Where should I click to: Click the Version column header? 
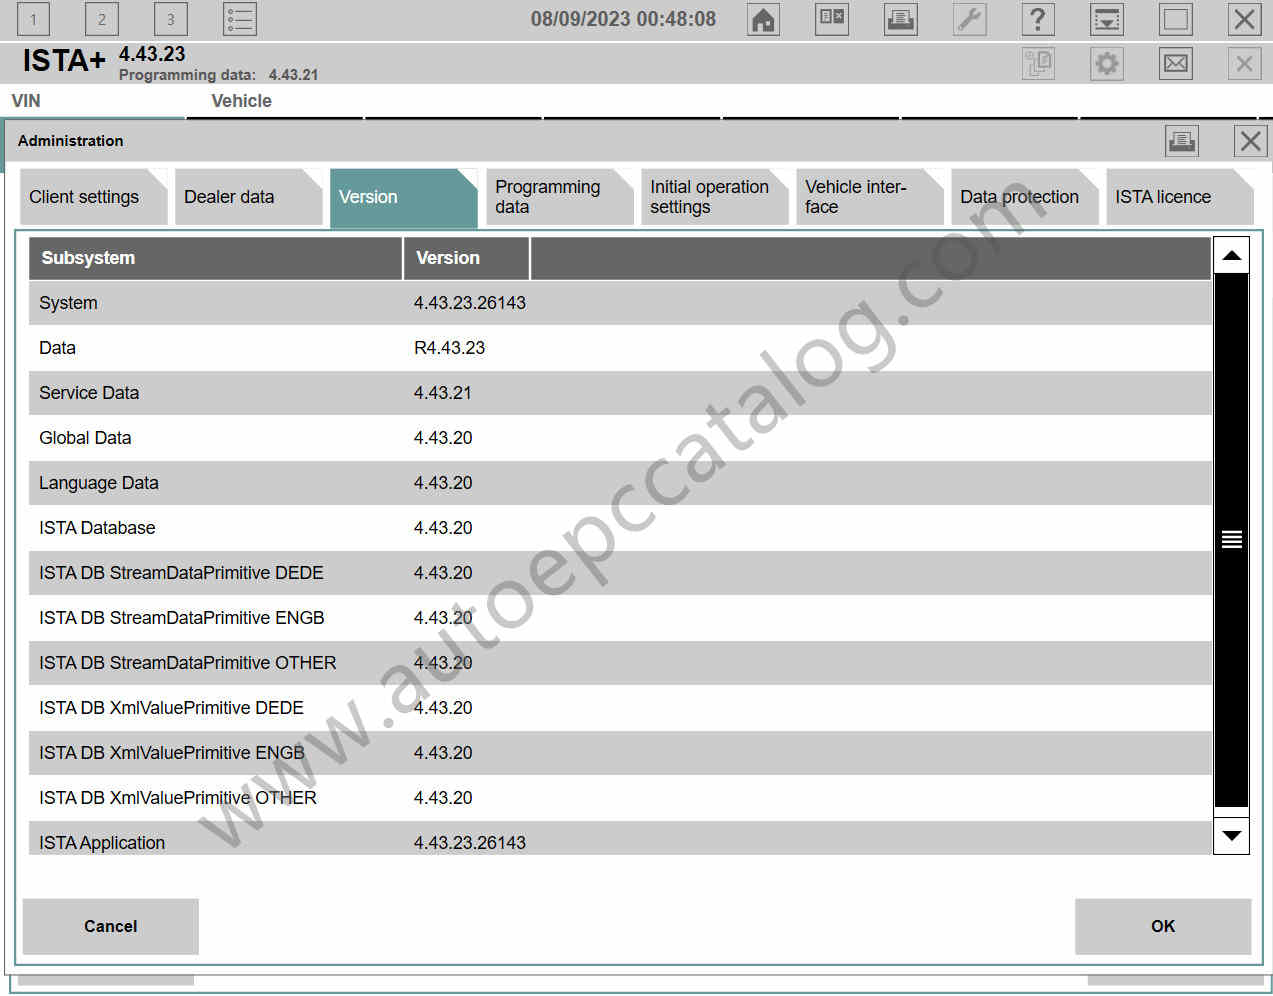[x=467, y=258]
